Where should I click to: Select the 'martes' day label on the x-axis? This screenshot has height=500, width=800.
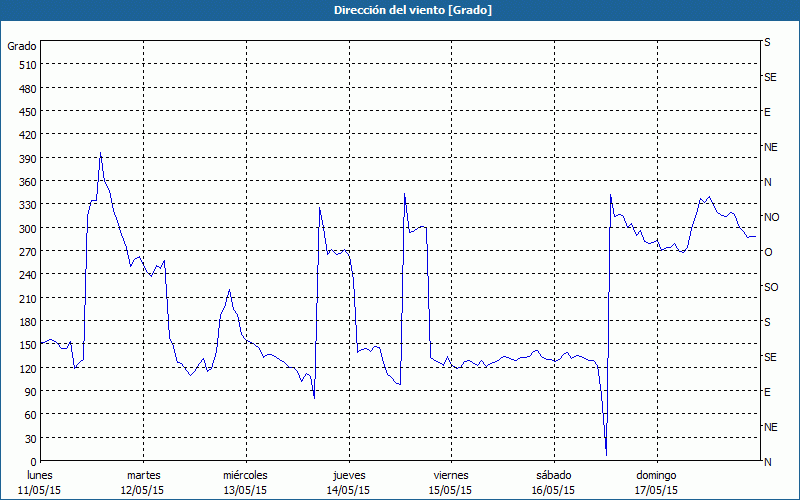coord(143,475)
